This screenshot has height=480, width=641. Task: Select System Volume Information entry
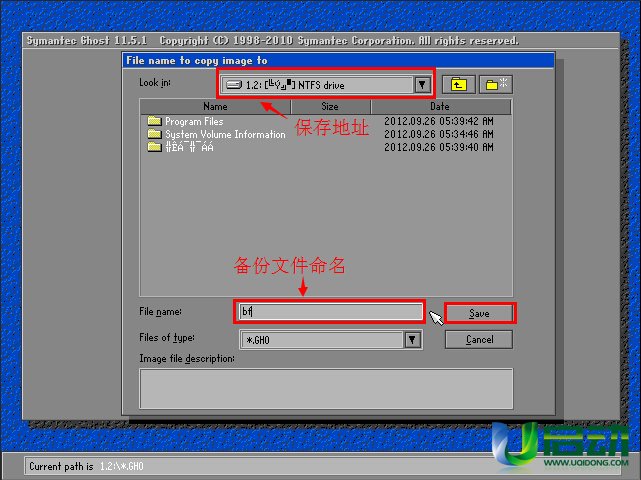(225, 135)
